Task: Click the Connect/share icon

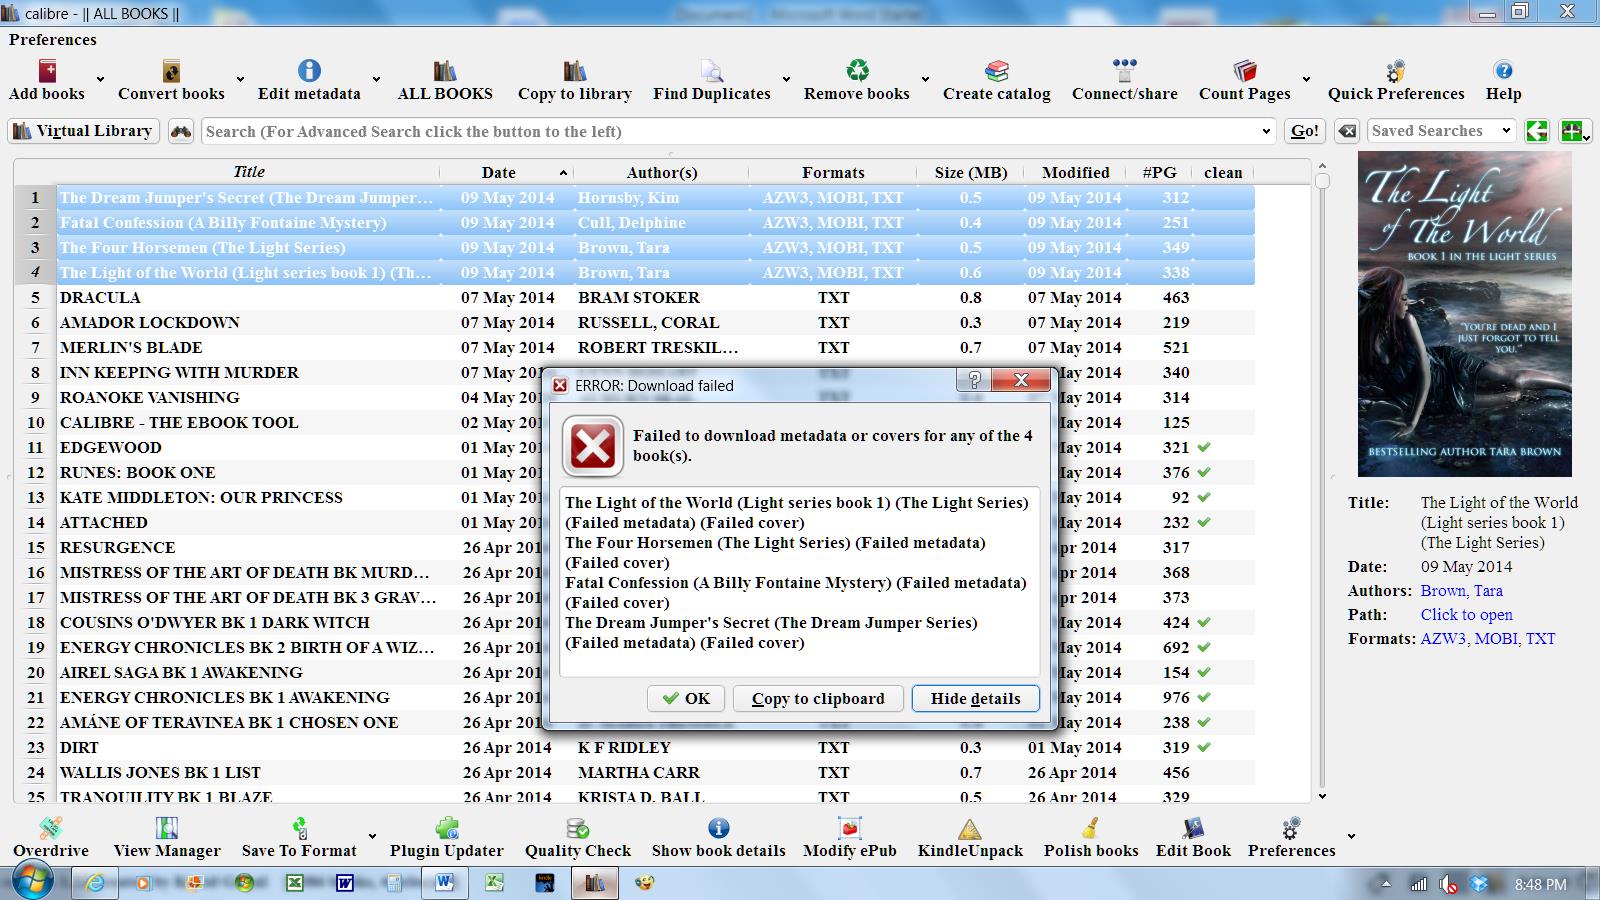Action: [1125, 71]
